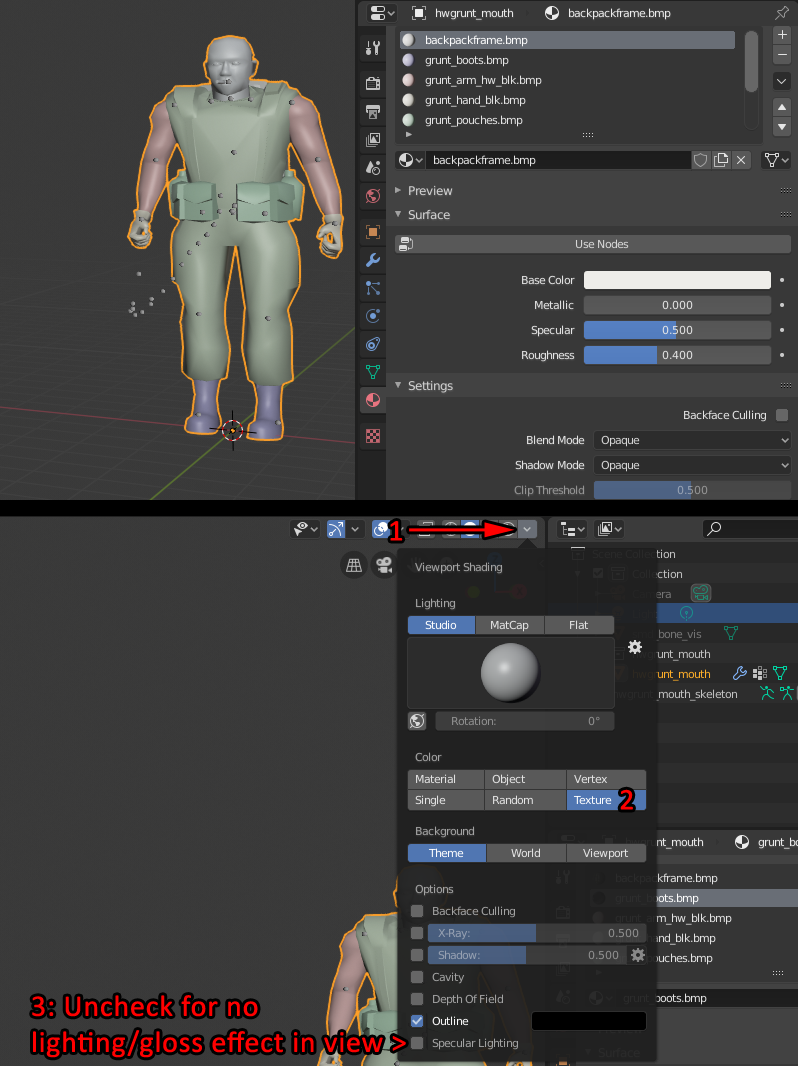
Task: Remove the selected material slot
Action: 782,54
